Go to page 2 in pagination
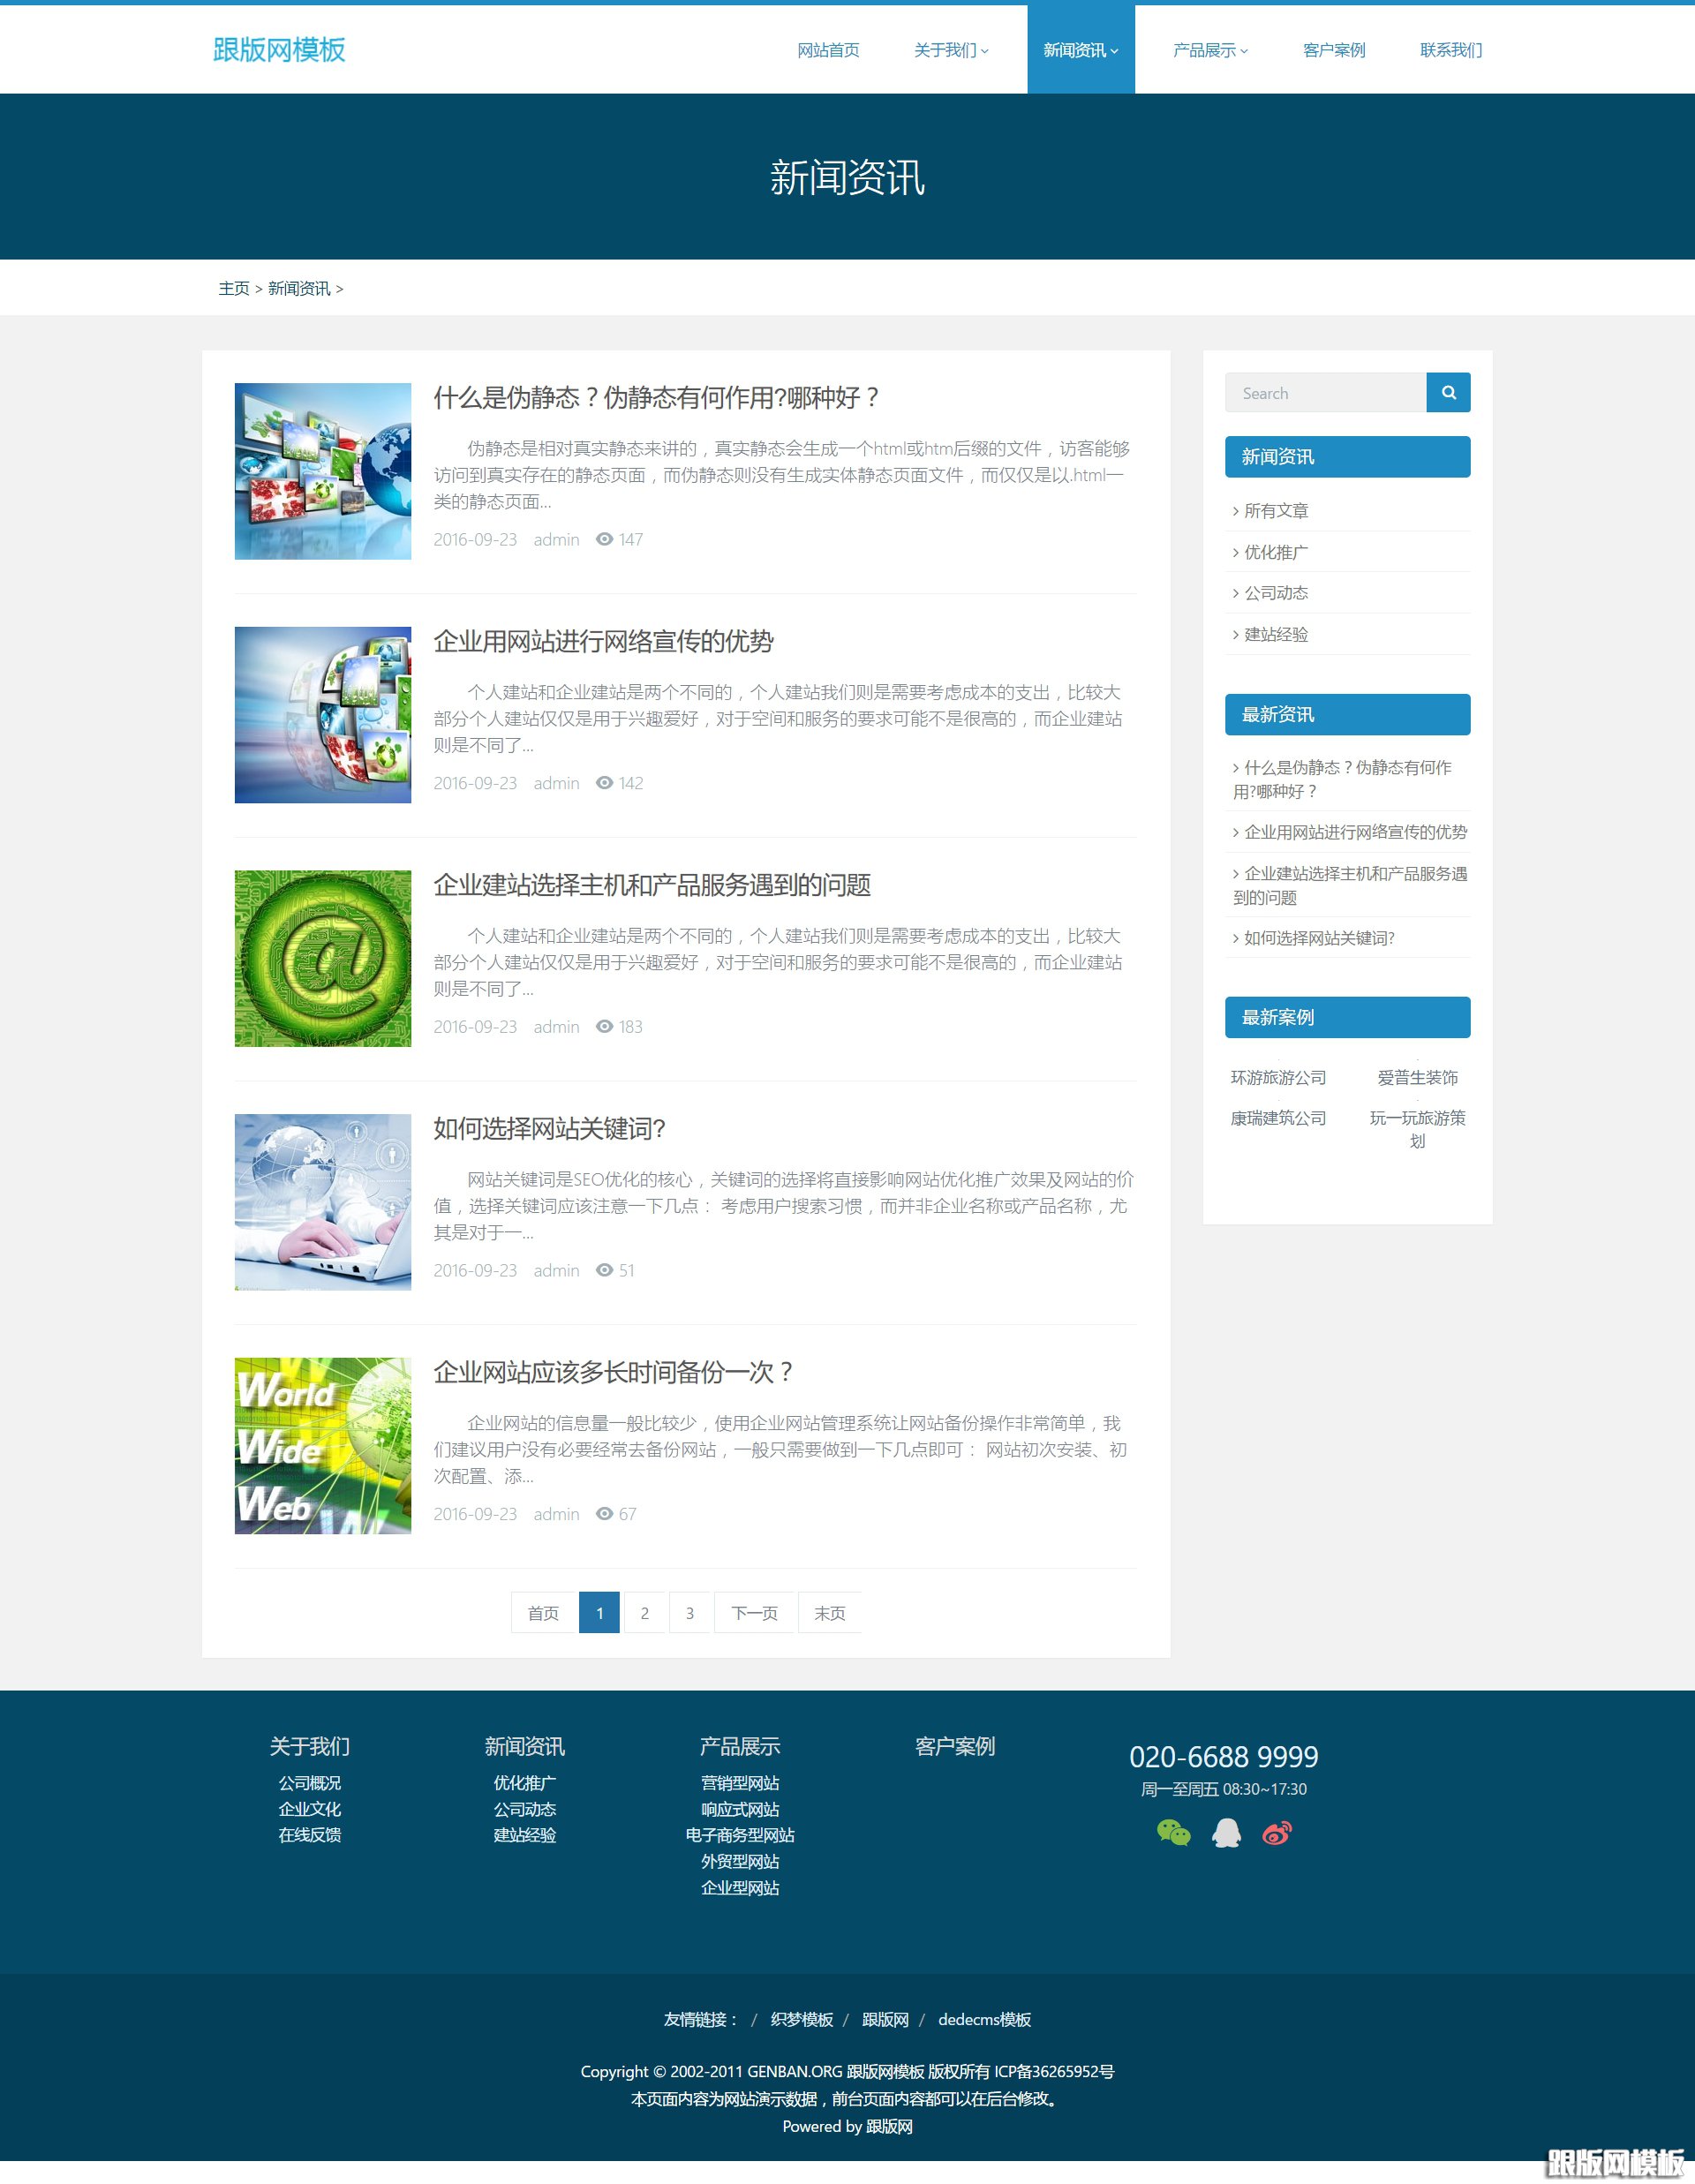Screen dimensions: 1695x2184 [x=645, y=1612]
